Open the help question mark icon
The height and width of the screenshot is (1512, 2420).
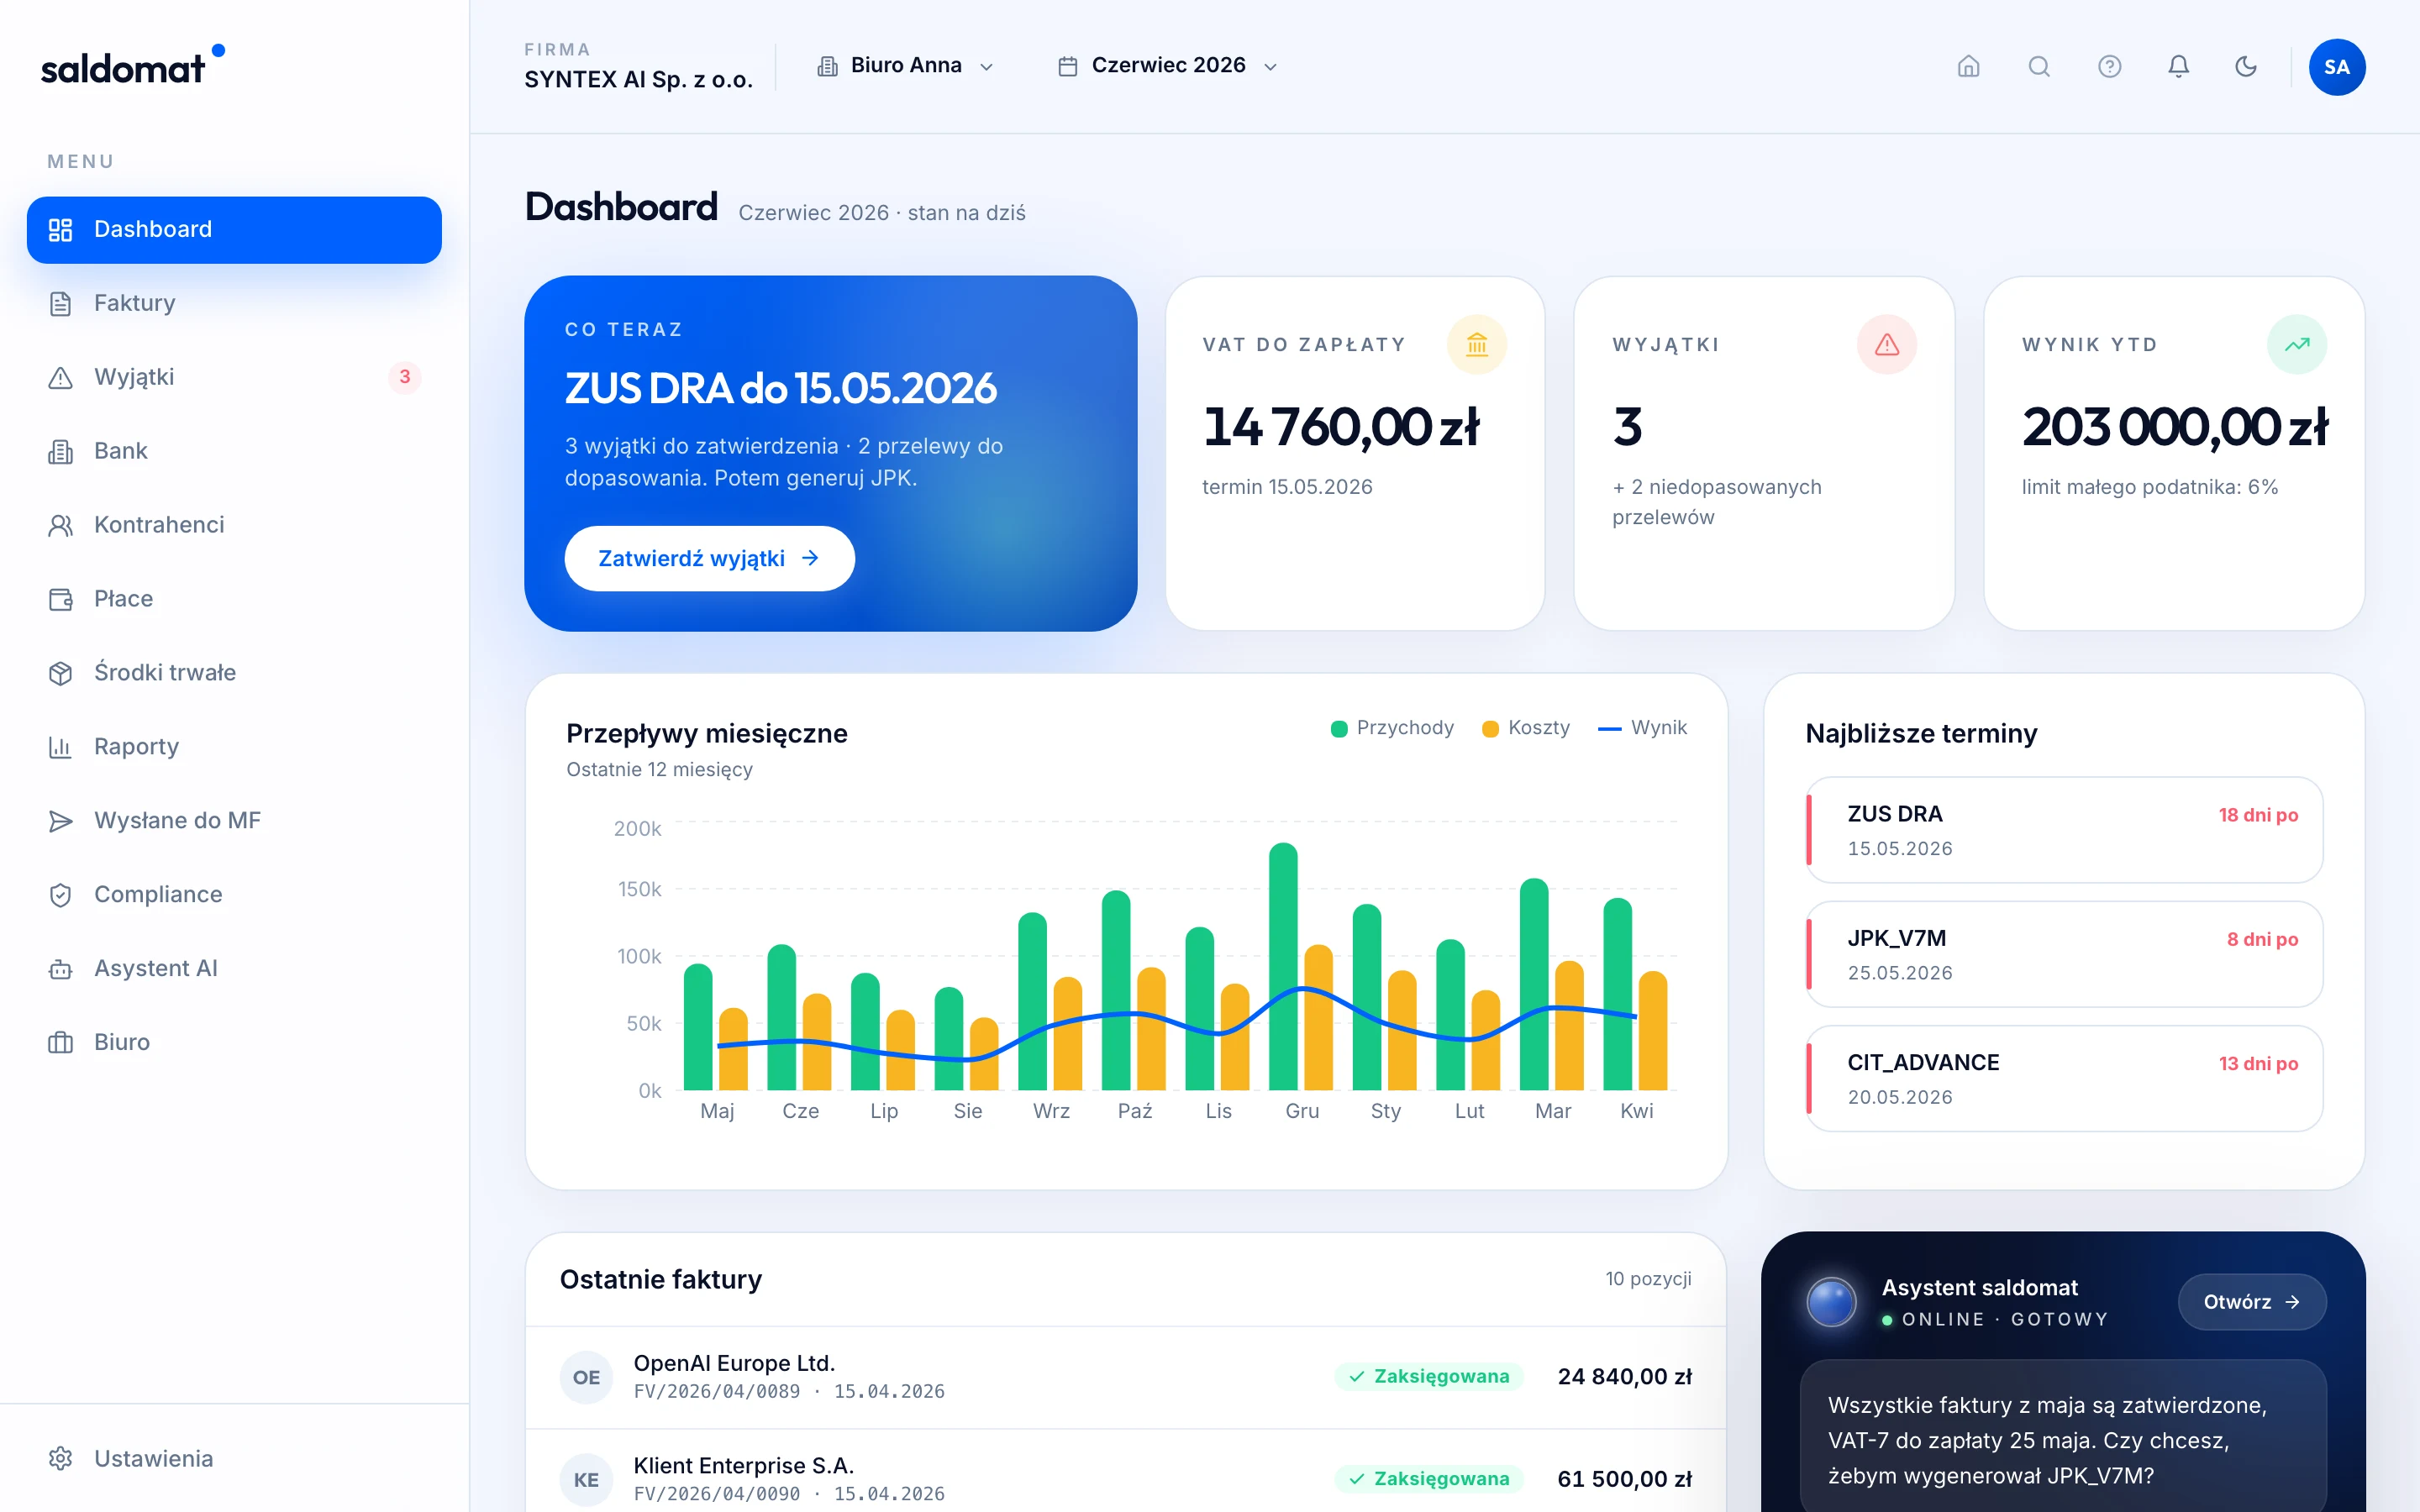click(x=2109, y=66)
